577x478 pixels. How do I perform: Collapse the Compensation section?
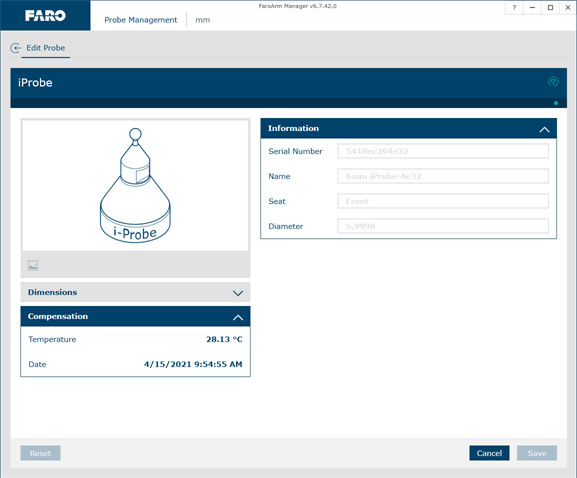tap(135, 316)
